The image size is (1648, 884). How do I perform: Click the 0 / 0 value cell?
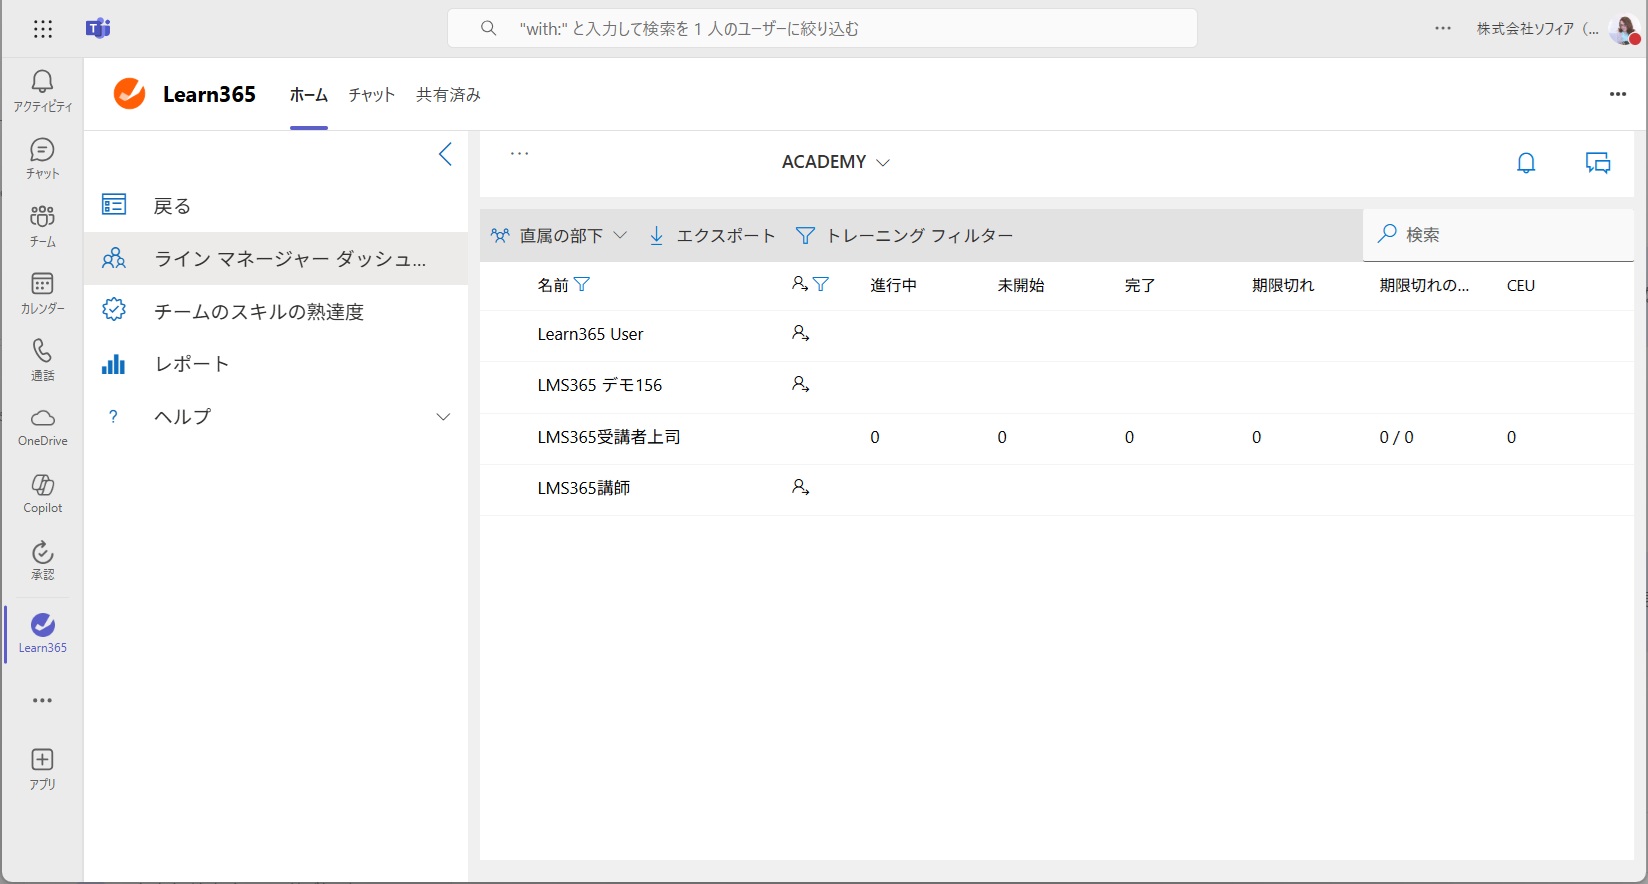(1396, 437)
